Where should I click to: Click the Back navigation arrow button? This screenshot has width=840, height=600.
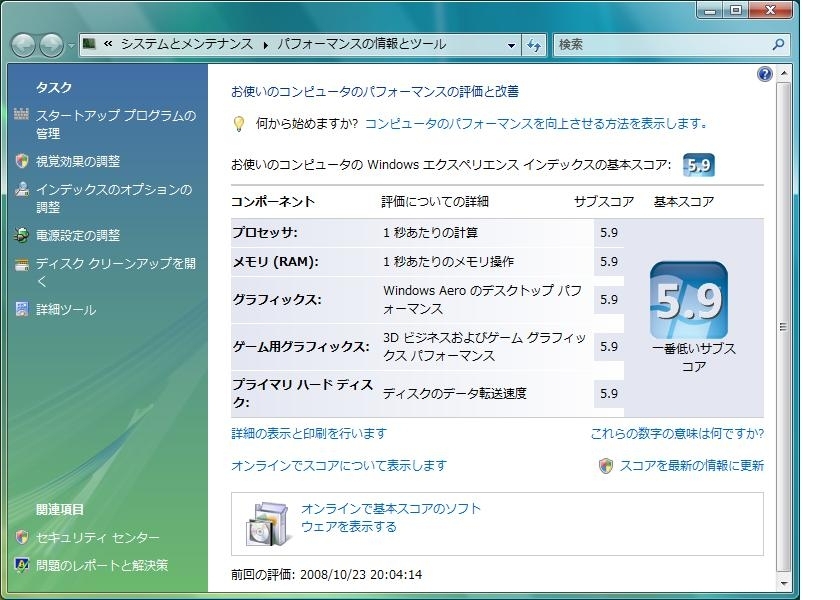24,45
